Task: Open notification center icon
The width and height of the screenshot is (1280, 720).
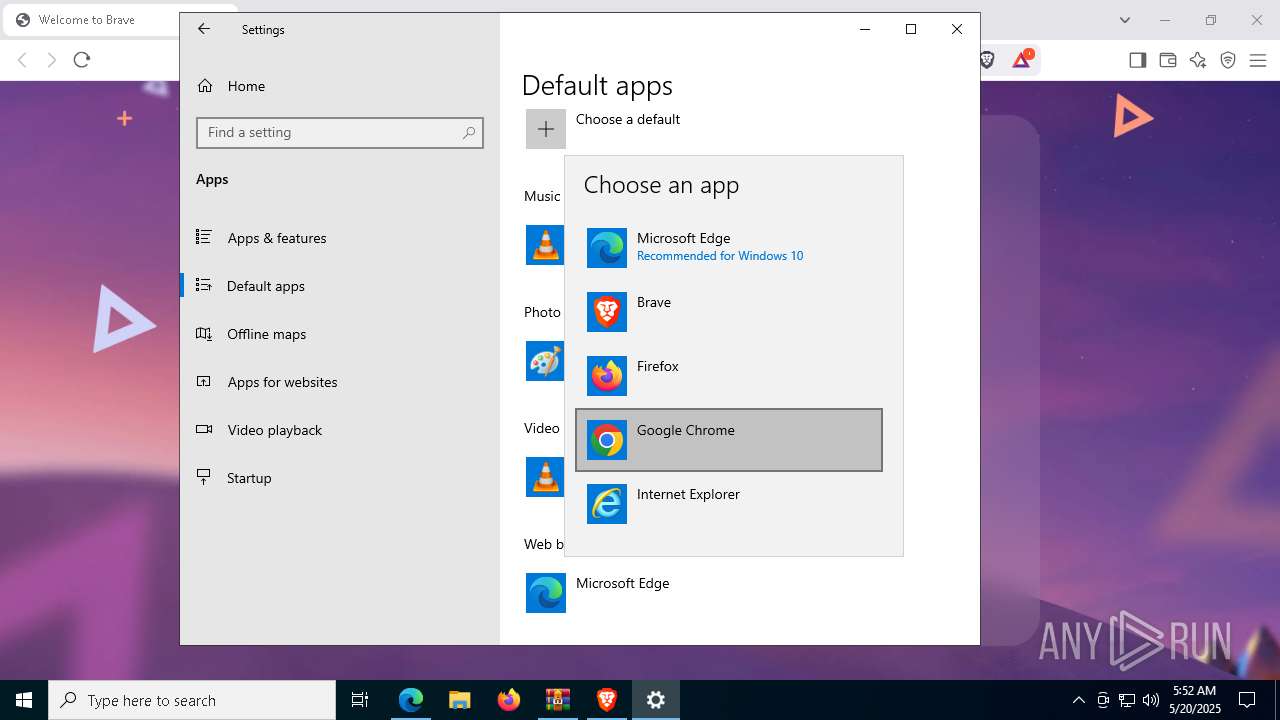Action: pos(1247,700)
